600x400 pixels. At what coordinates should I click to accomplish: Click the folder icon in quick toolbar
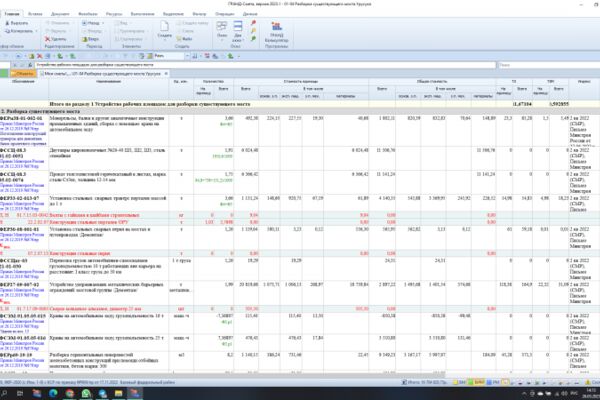[32, 56]
